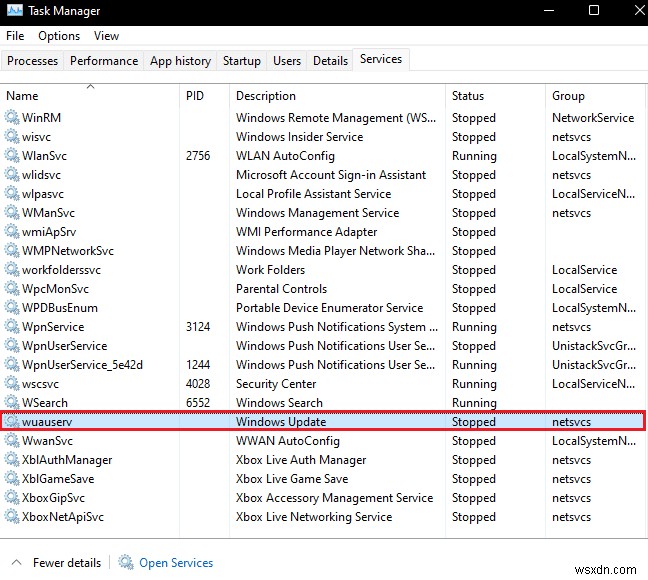Click the gear icon next to WManSvc
648x580 pixels.
pyautogui.click(x=12, y=212)
